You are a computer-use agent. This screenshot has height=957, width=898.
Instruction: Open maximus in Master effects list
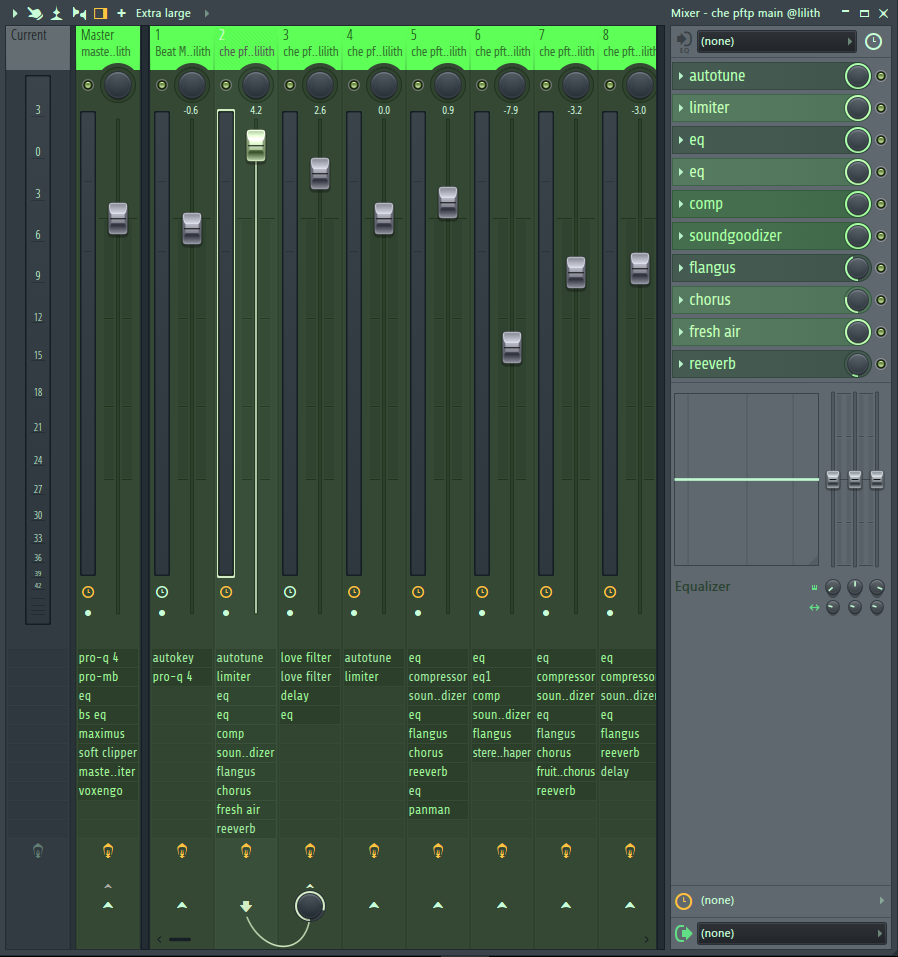pyautogui.click(x=107, y=734)
